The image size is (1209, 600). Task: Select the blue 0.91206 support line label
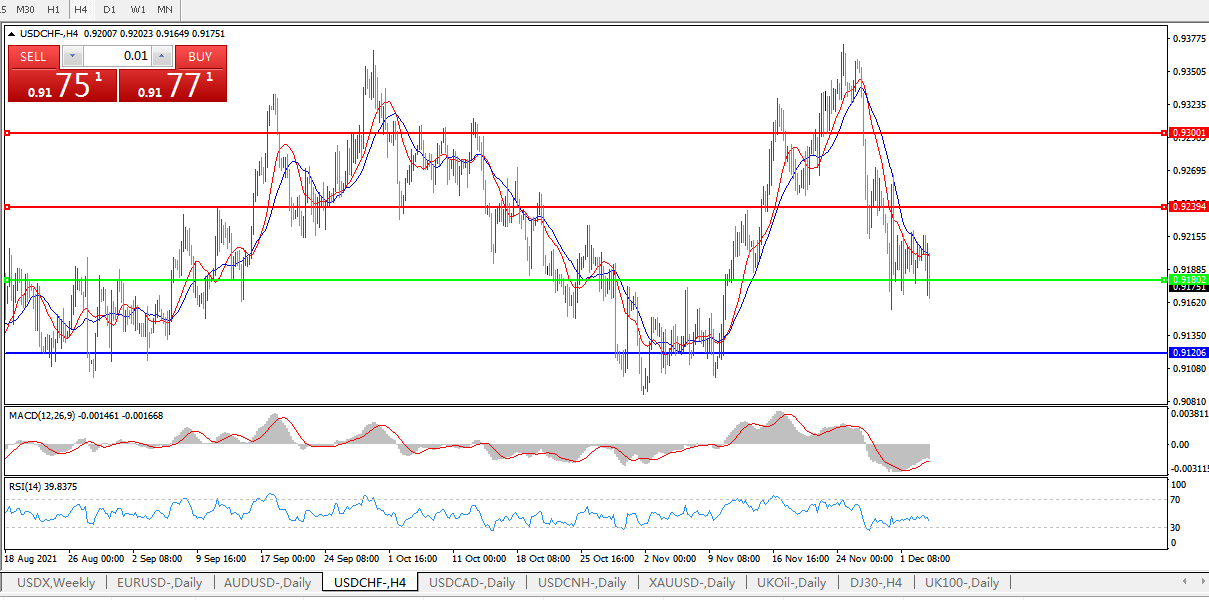point(1188,353)
